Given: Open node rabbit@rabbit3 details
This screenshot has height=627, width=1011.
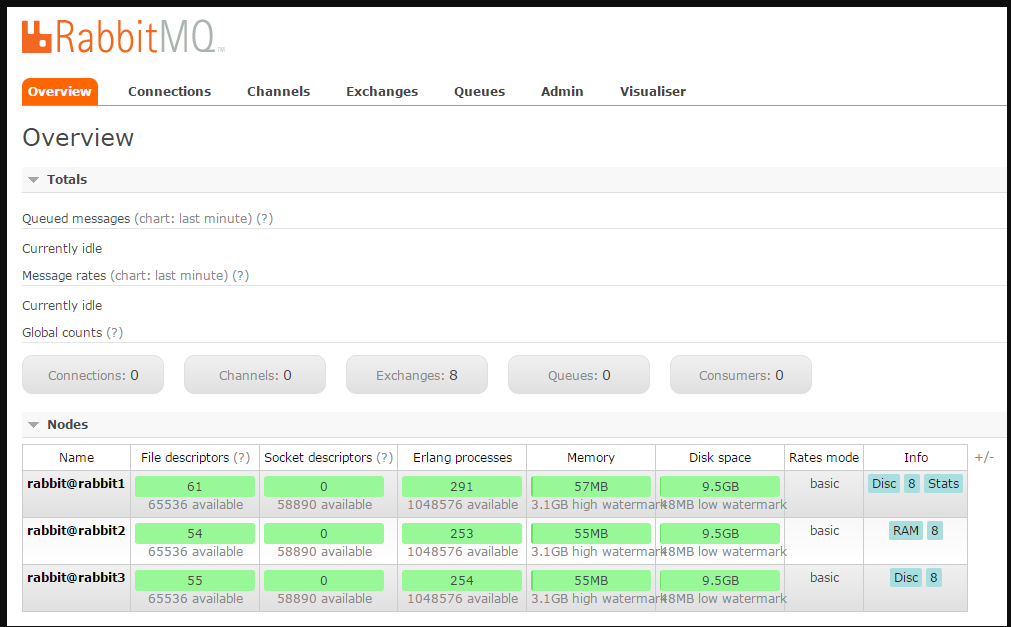Looking at the screenshot, I should coord(76,578).
